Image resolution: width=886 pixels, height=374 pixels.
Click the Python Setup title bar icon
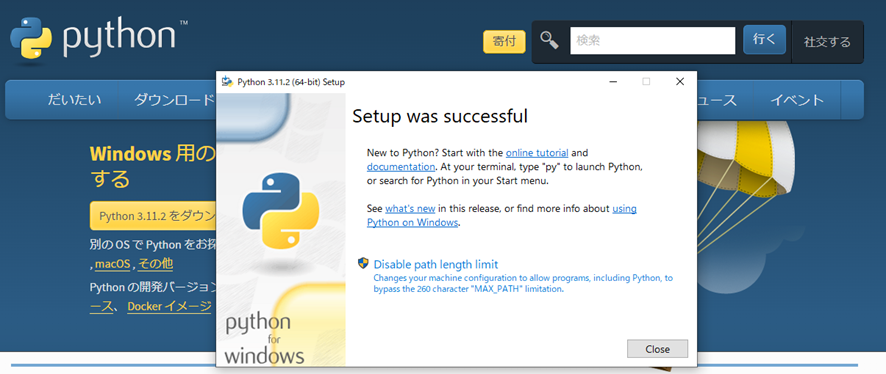(x=227, y=82)
